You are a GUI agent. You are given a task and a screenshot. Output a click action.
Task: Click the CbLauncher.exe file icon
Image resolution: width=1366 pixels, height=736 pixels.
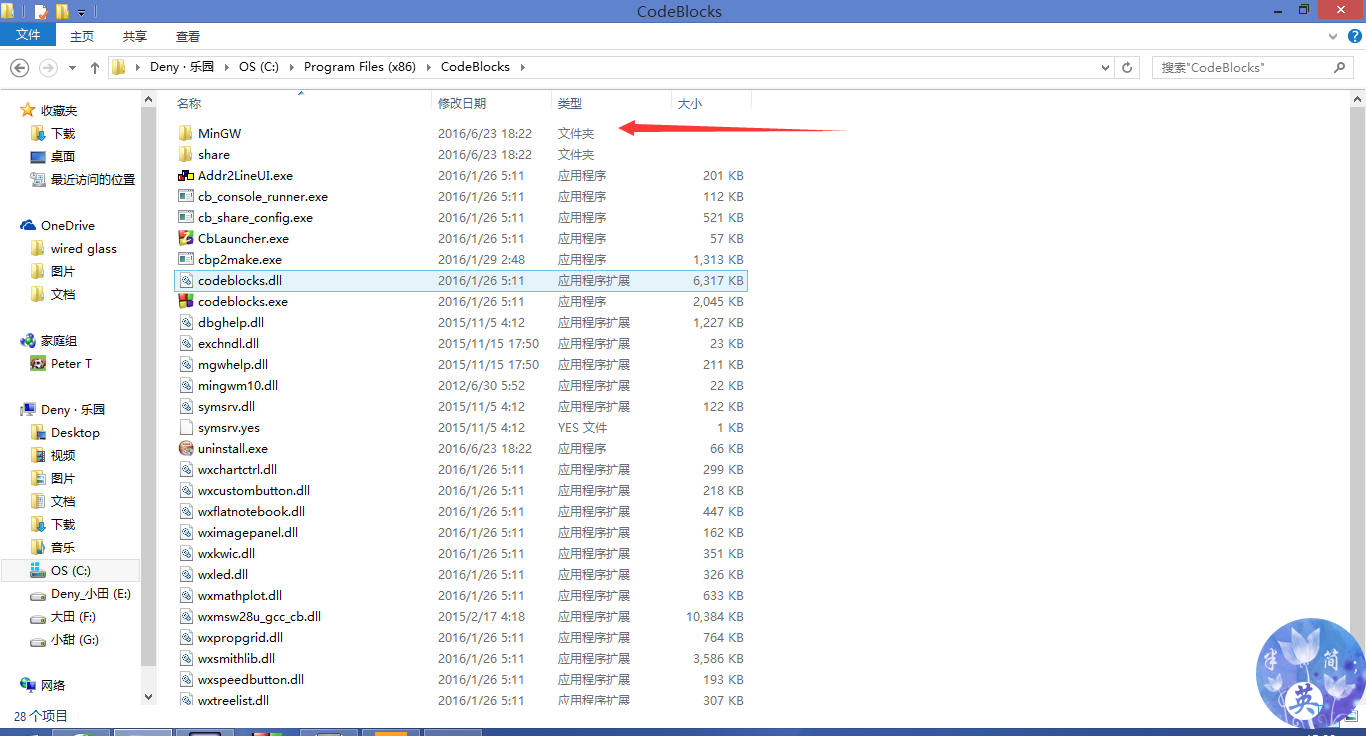pos(185,238)
